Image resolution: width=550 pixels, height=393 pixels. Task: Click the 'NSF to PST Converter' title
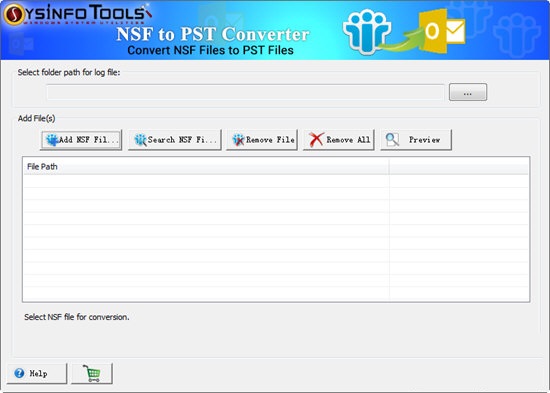tap(213, 34)
